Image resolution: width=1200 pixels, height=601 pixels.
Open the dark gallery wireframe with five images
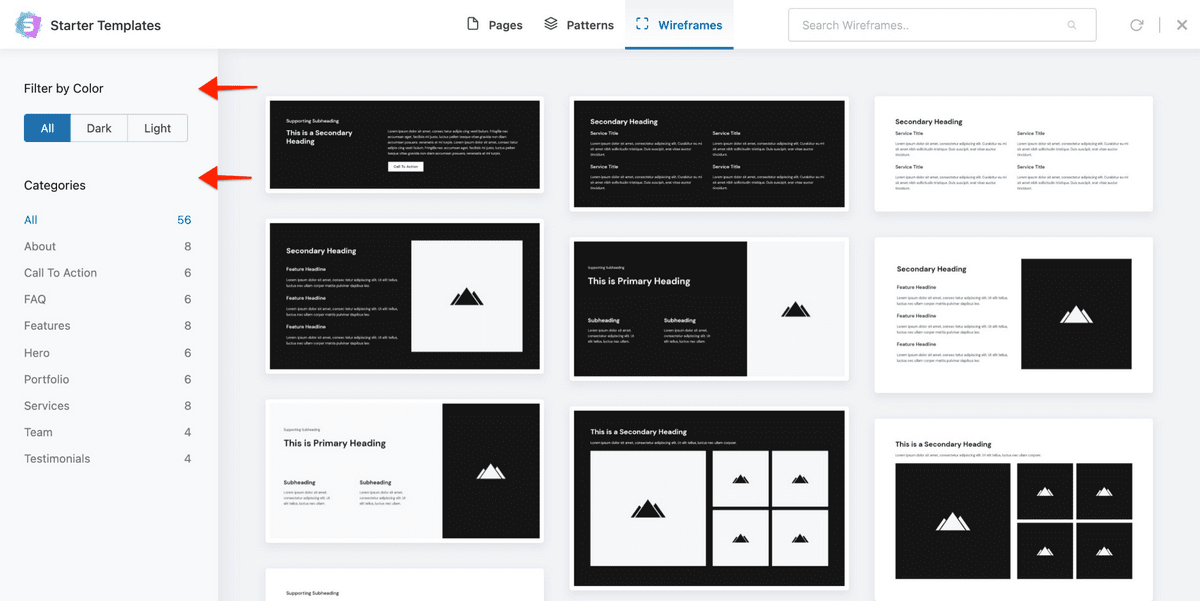coord(710,499)
